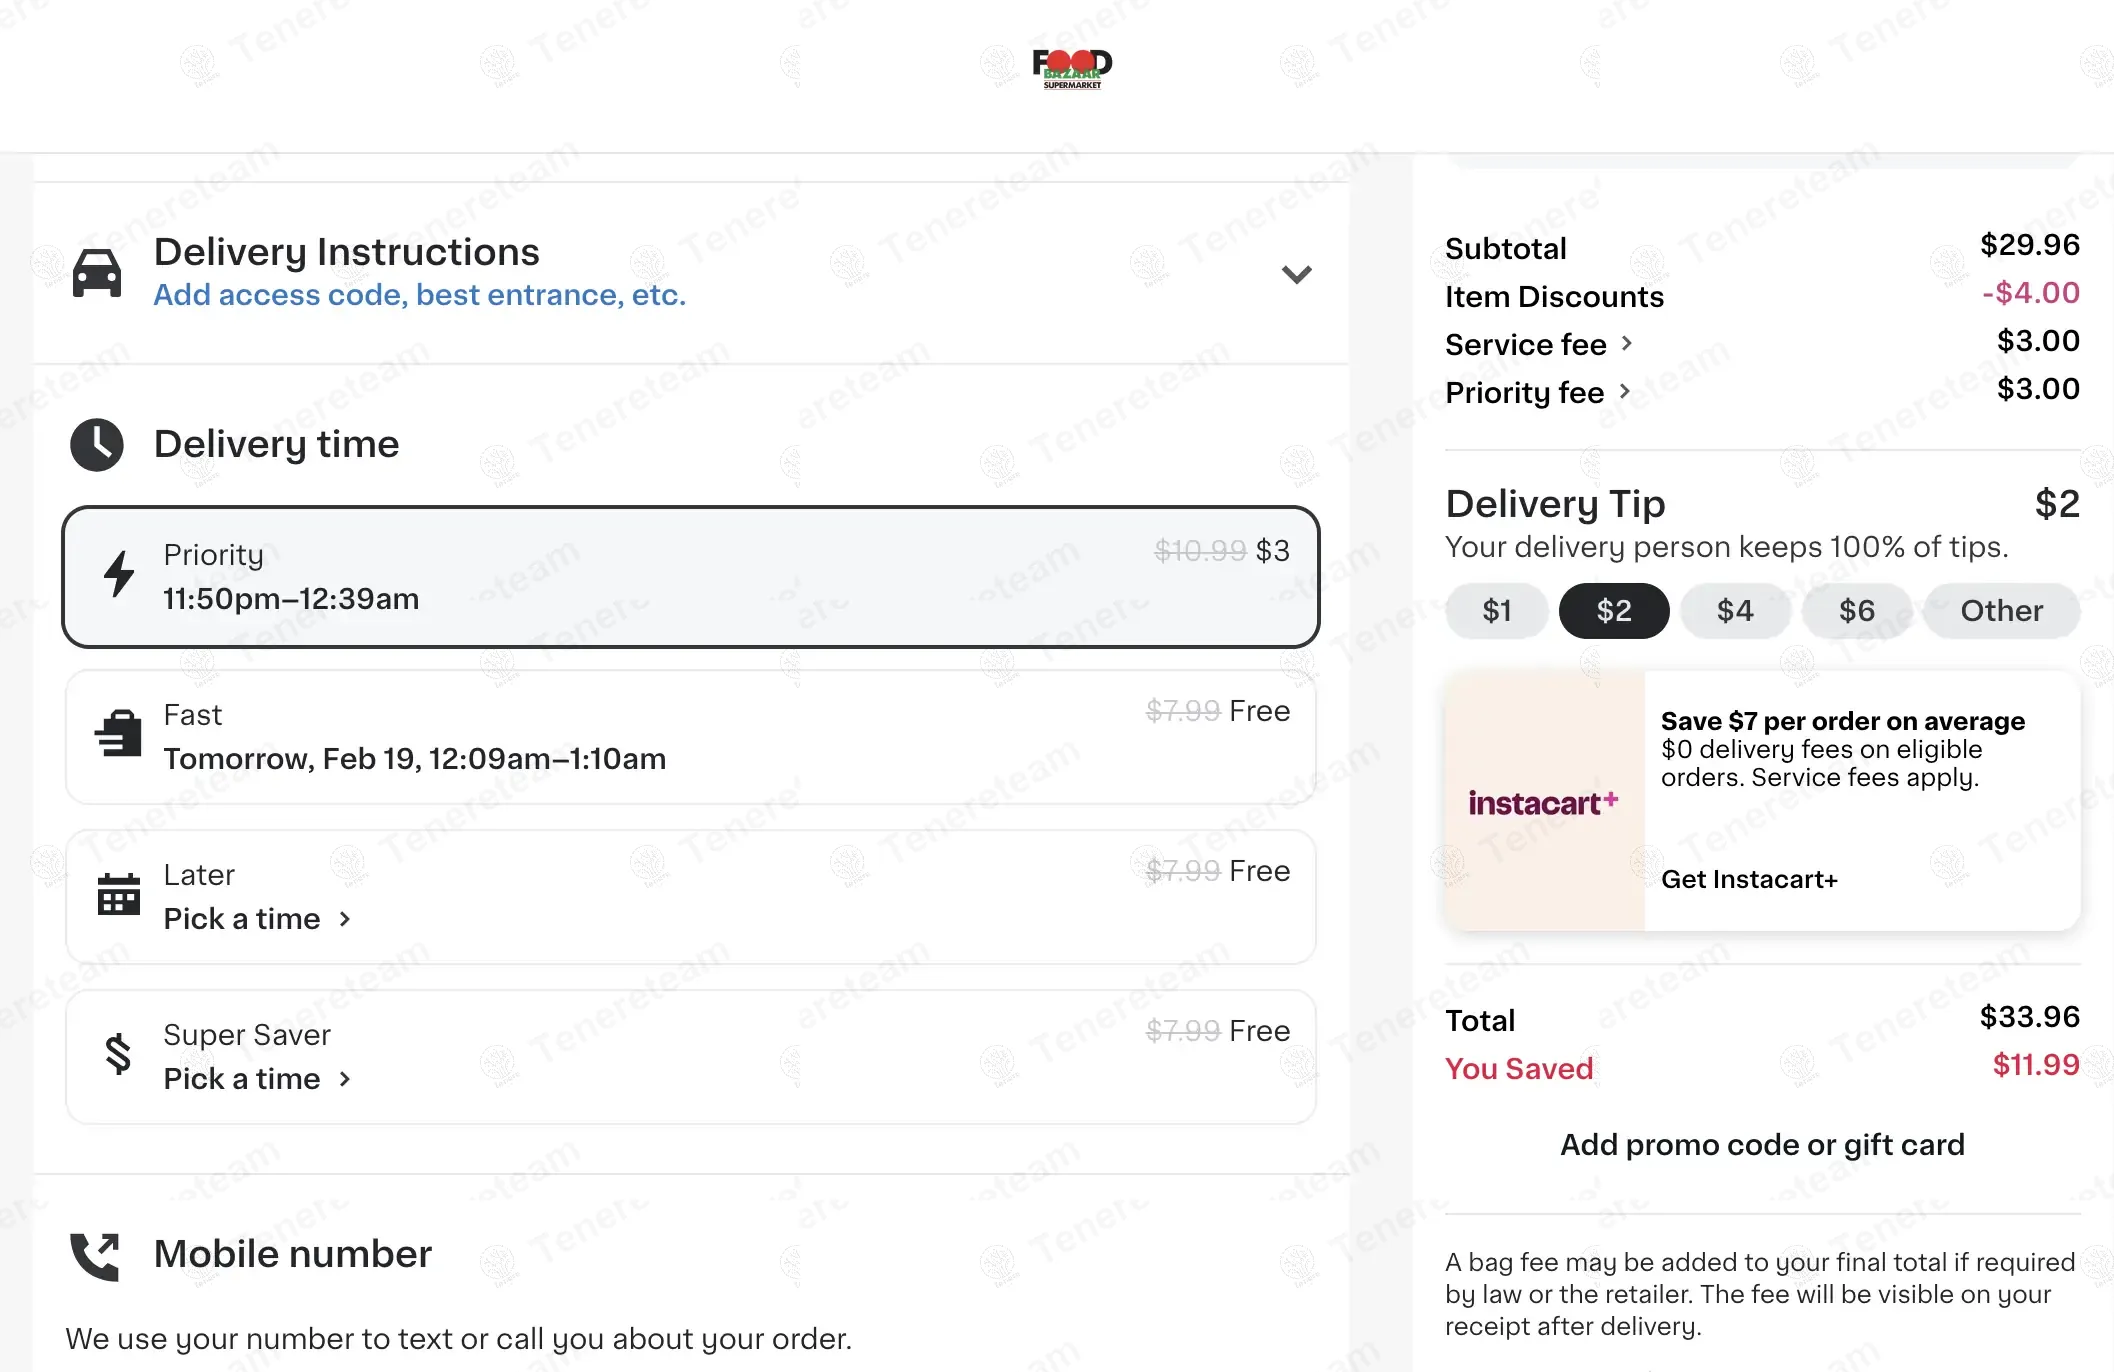Click the phone icon beside Mobile number
The height and width of the screenshot is (1372, 2114).
[x=96, y=1256]
